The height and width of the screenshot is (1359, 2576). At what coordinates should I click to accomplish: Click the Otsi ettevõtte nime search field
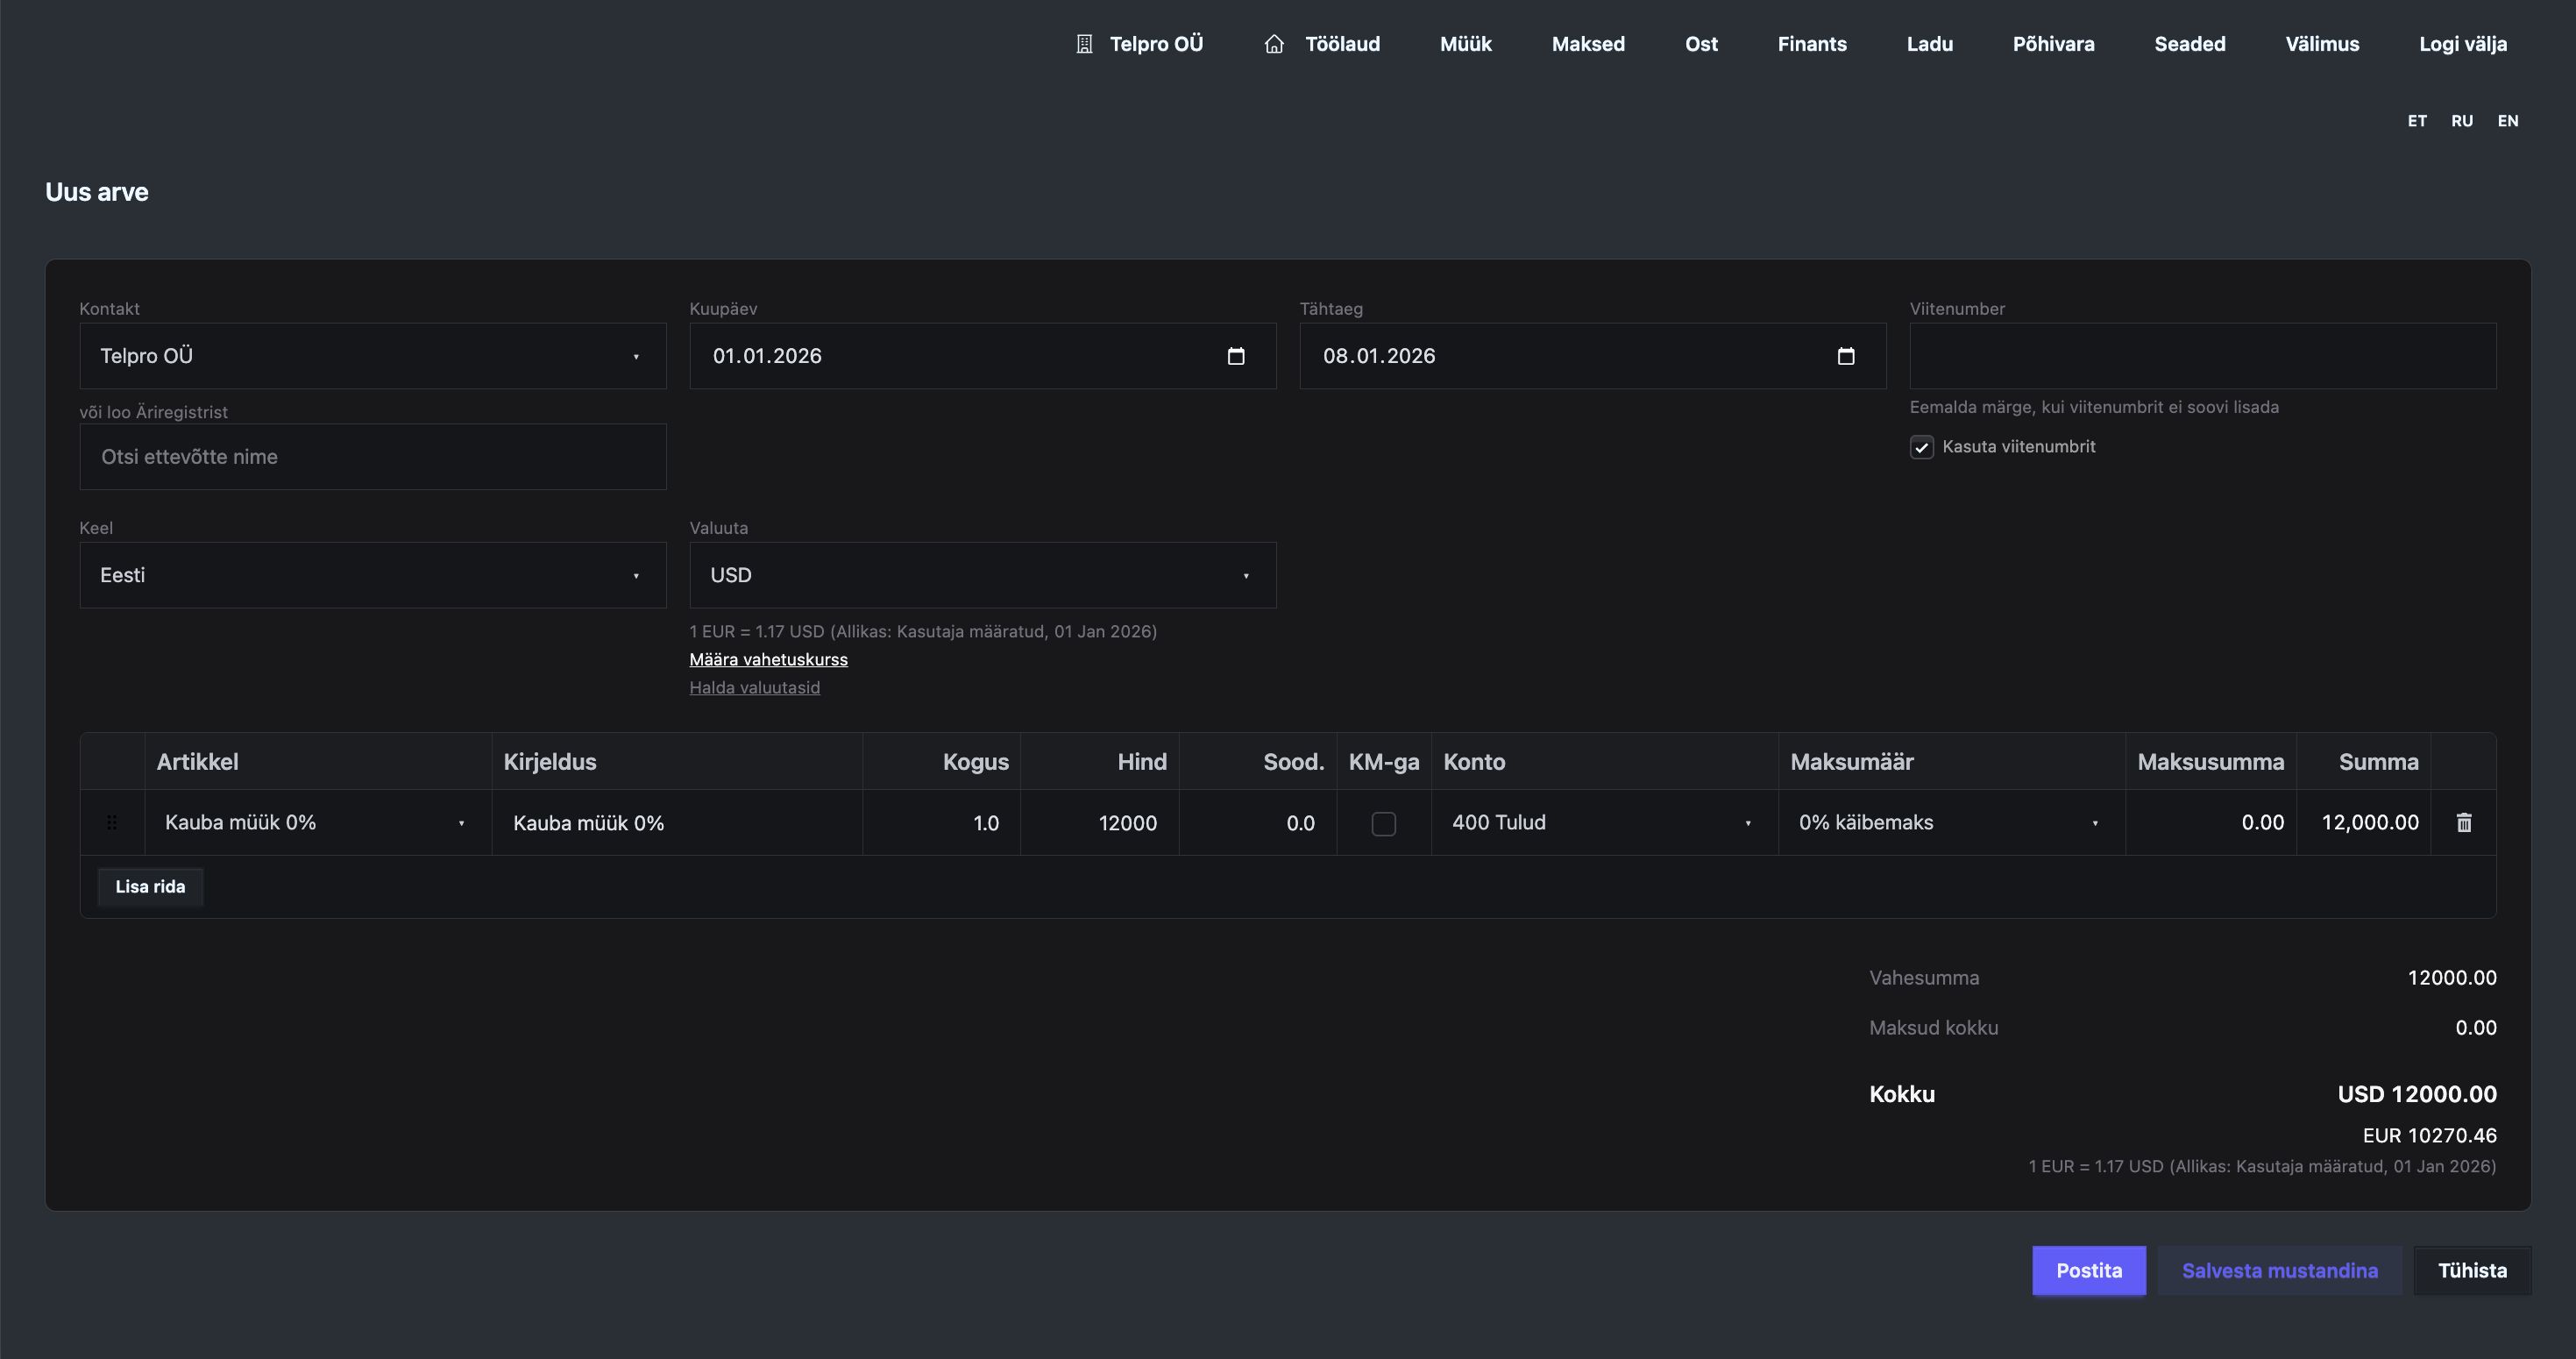tap(372, 457)
